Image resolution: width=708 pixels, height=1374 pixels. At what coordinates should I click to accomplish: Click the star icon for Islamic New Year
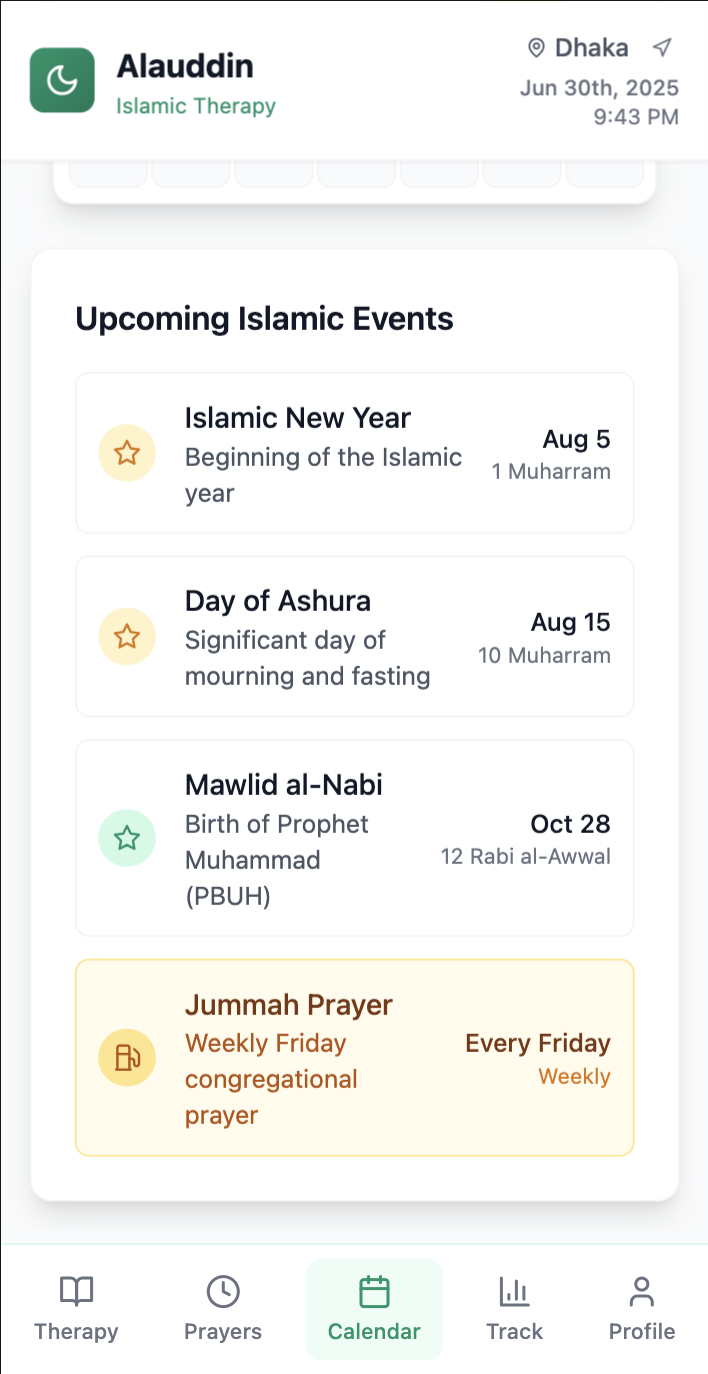[x=127, y=453]
